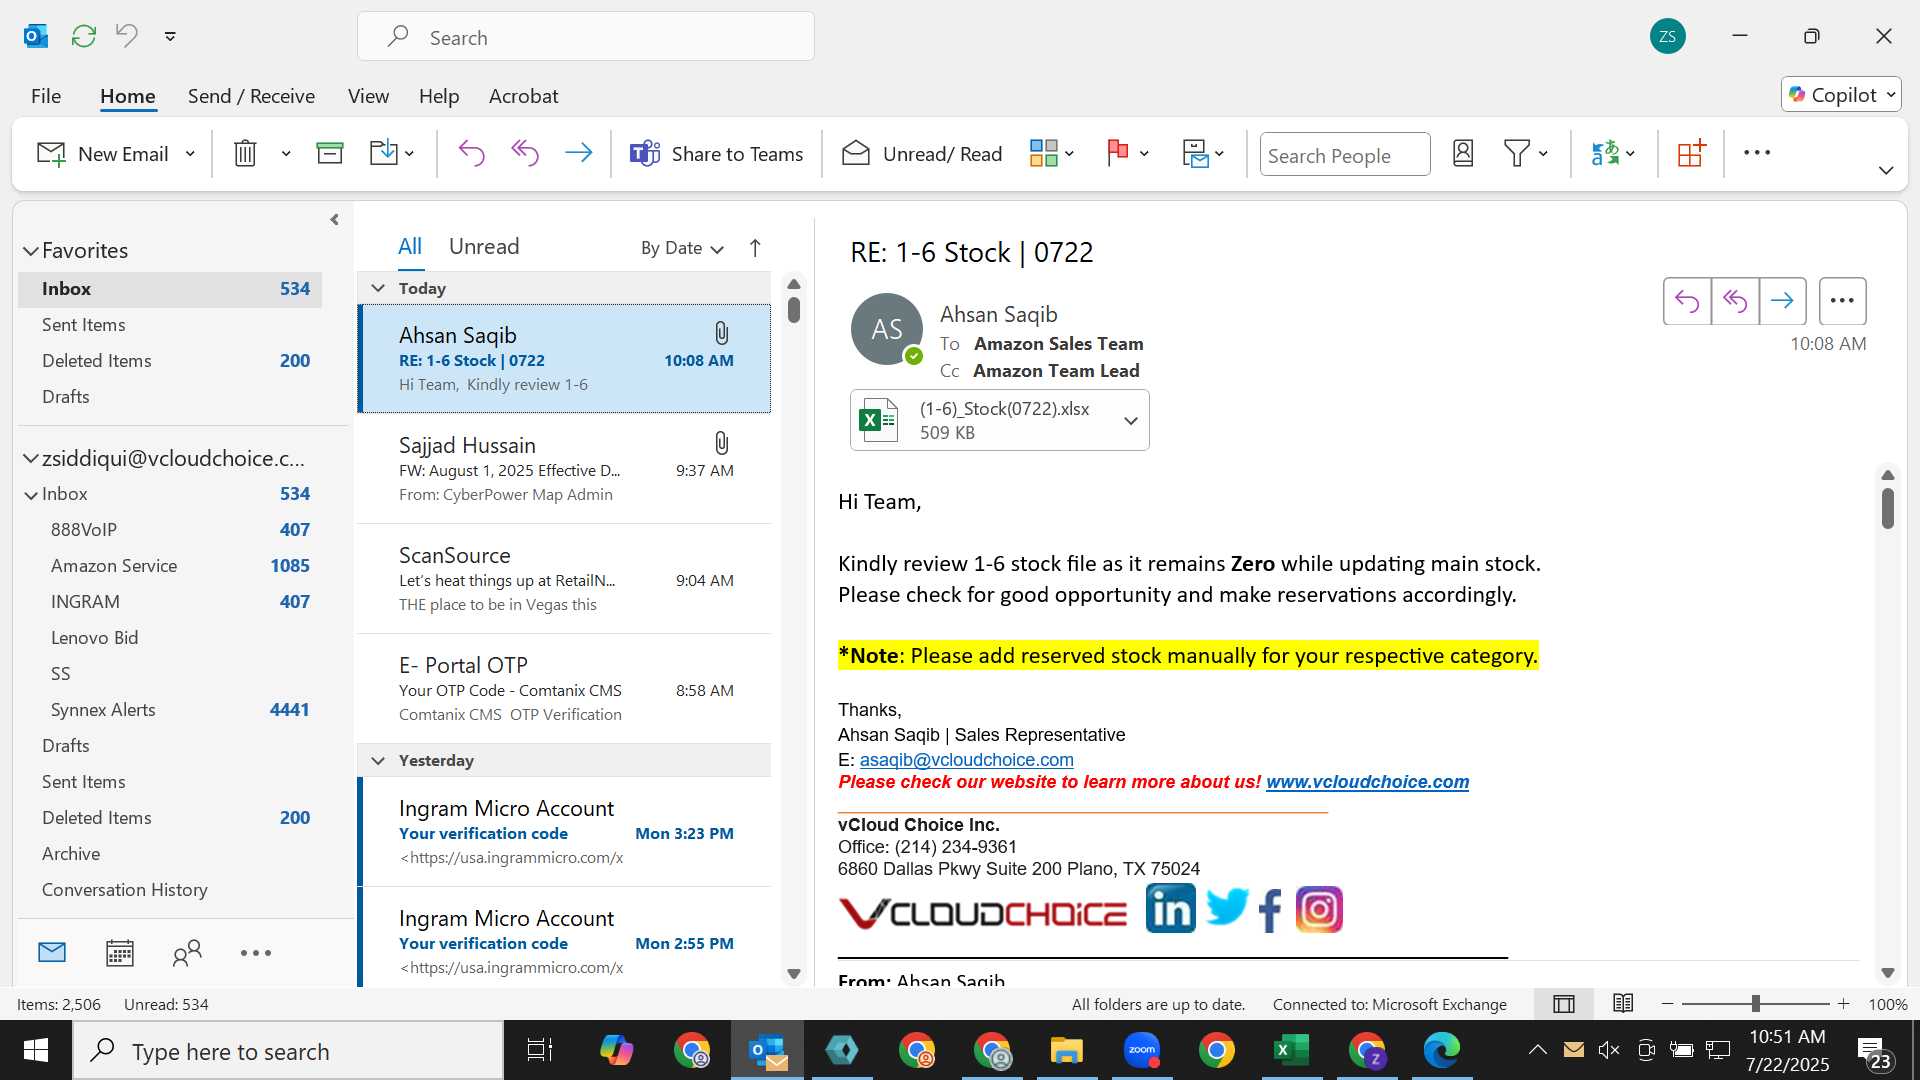Click the Reply All icon in ribbon

[x=525, y=153]
